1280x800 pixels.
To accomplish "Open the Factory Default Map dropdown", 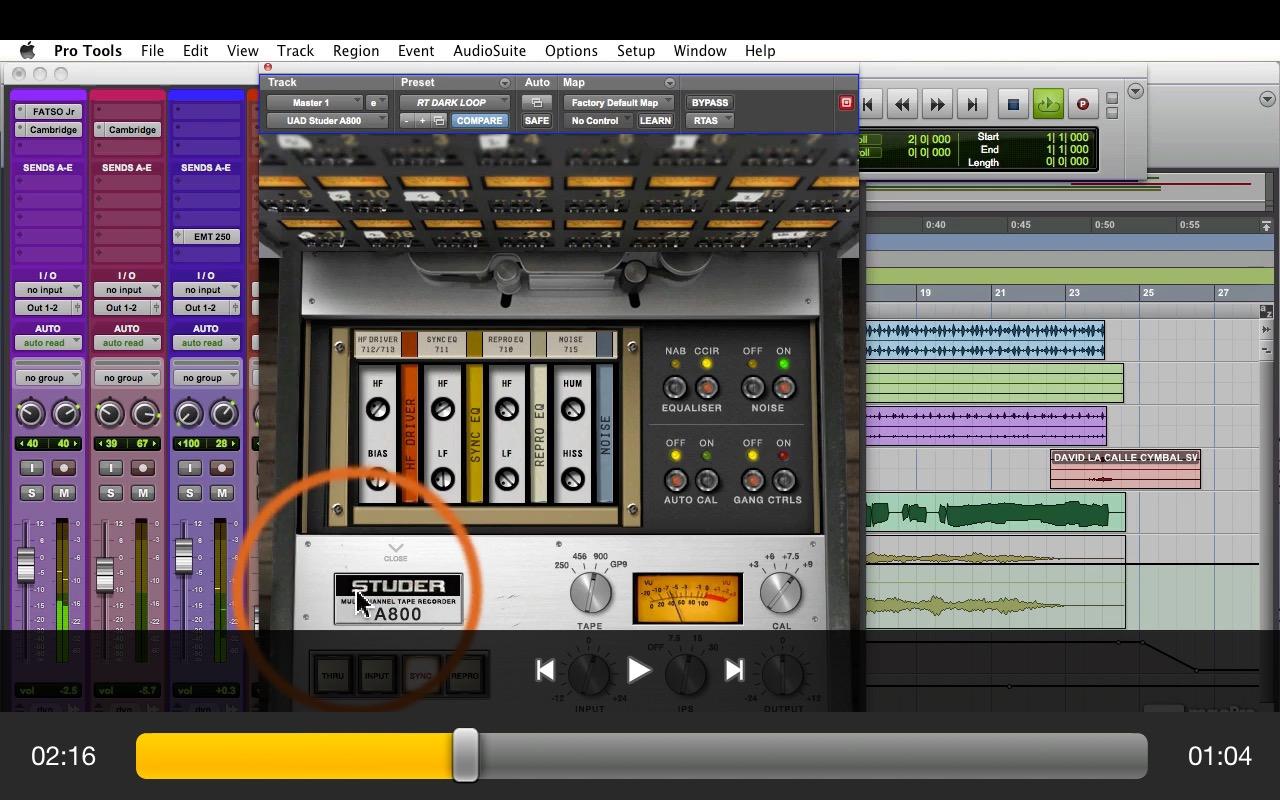I will click(619, 103).
